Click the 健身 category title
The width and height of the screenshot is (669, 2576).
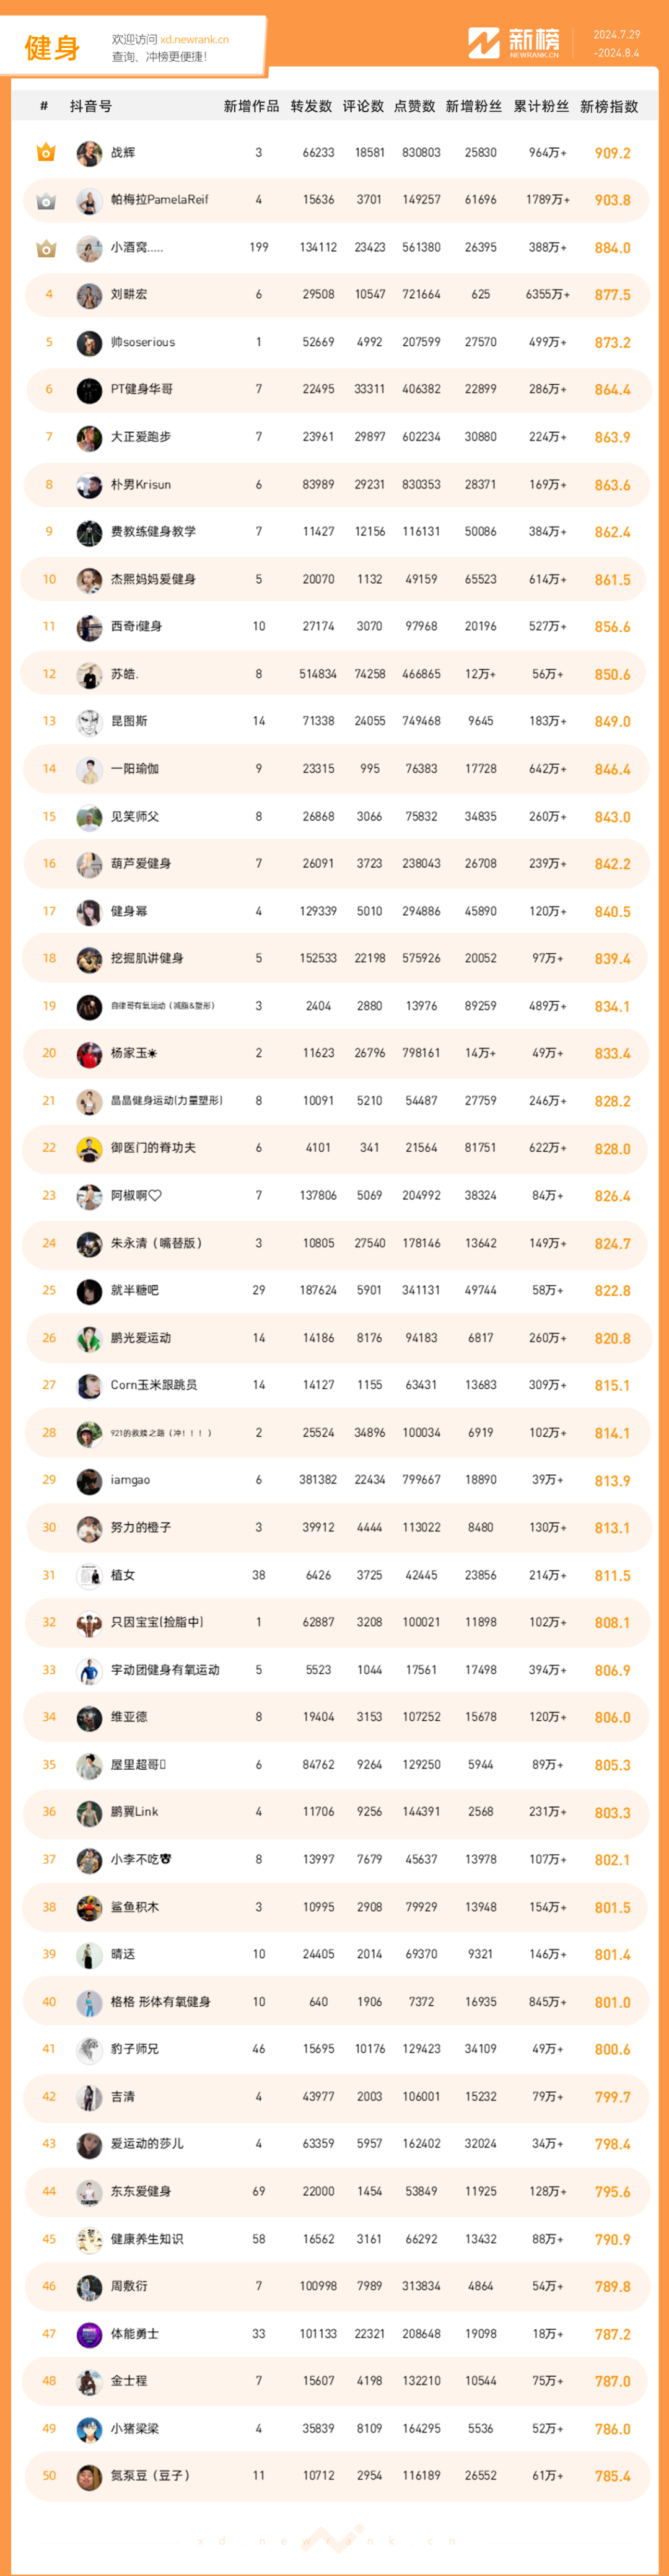[x=52, y=47]
